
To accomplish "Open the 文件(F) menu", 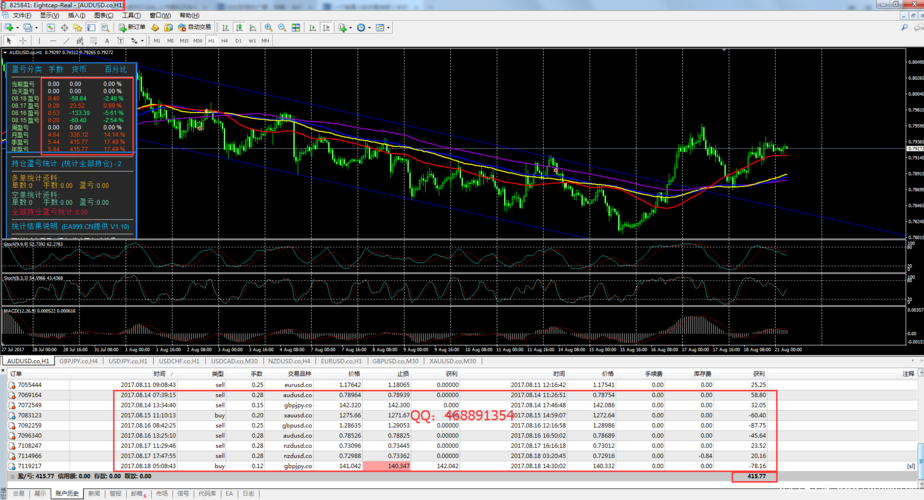I will 22,16.
